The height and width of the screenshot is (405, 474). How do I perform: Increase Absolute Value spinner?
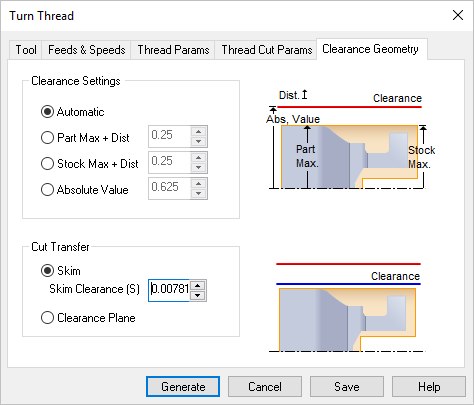(x=199, y=183)
